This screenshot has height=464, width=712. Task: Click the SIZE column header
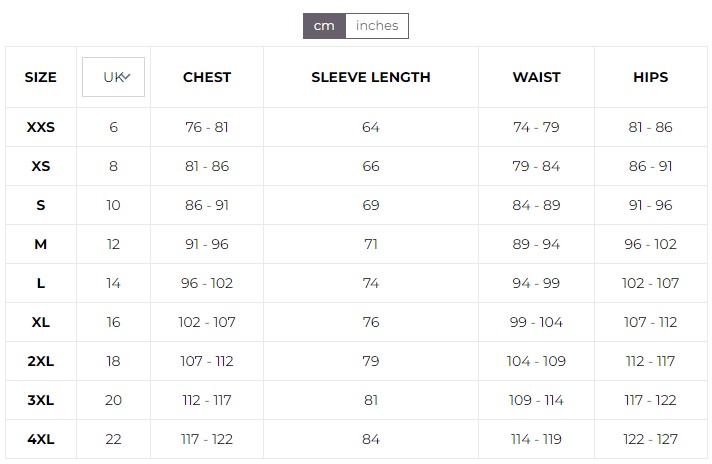pyautogui.click(x=41, y=77)
